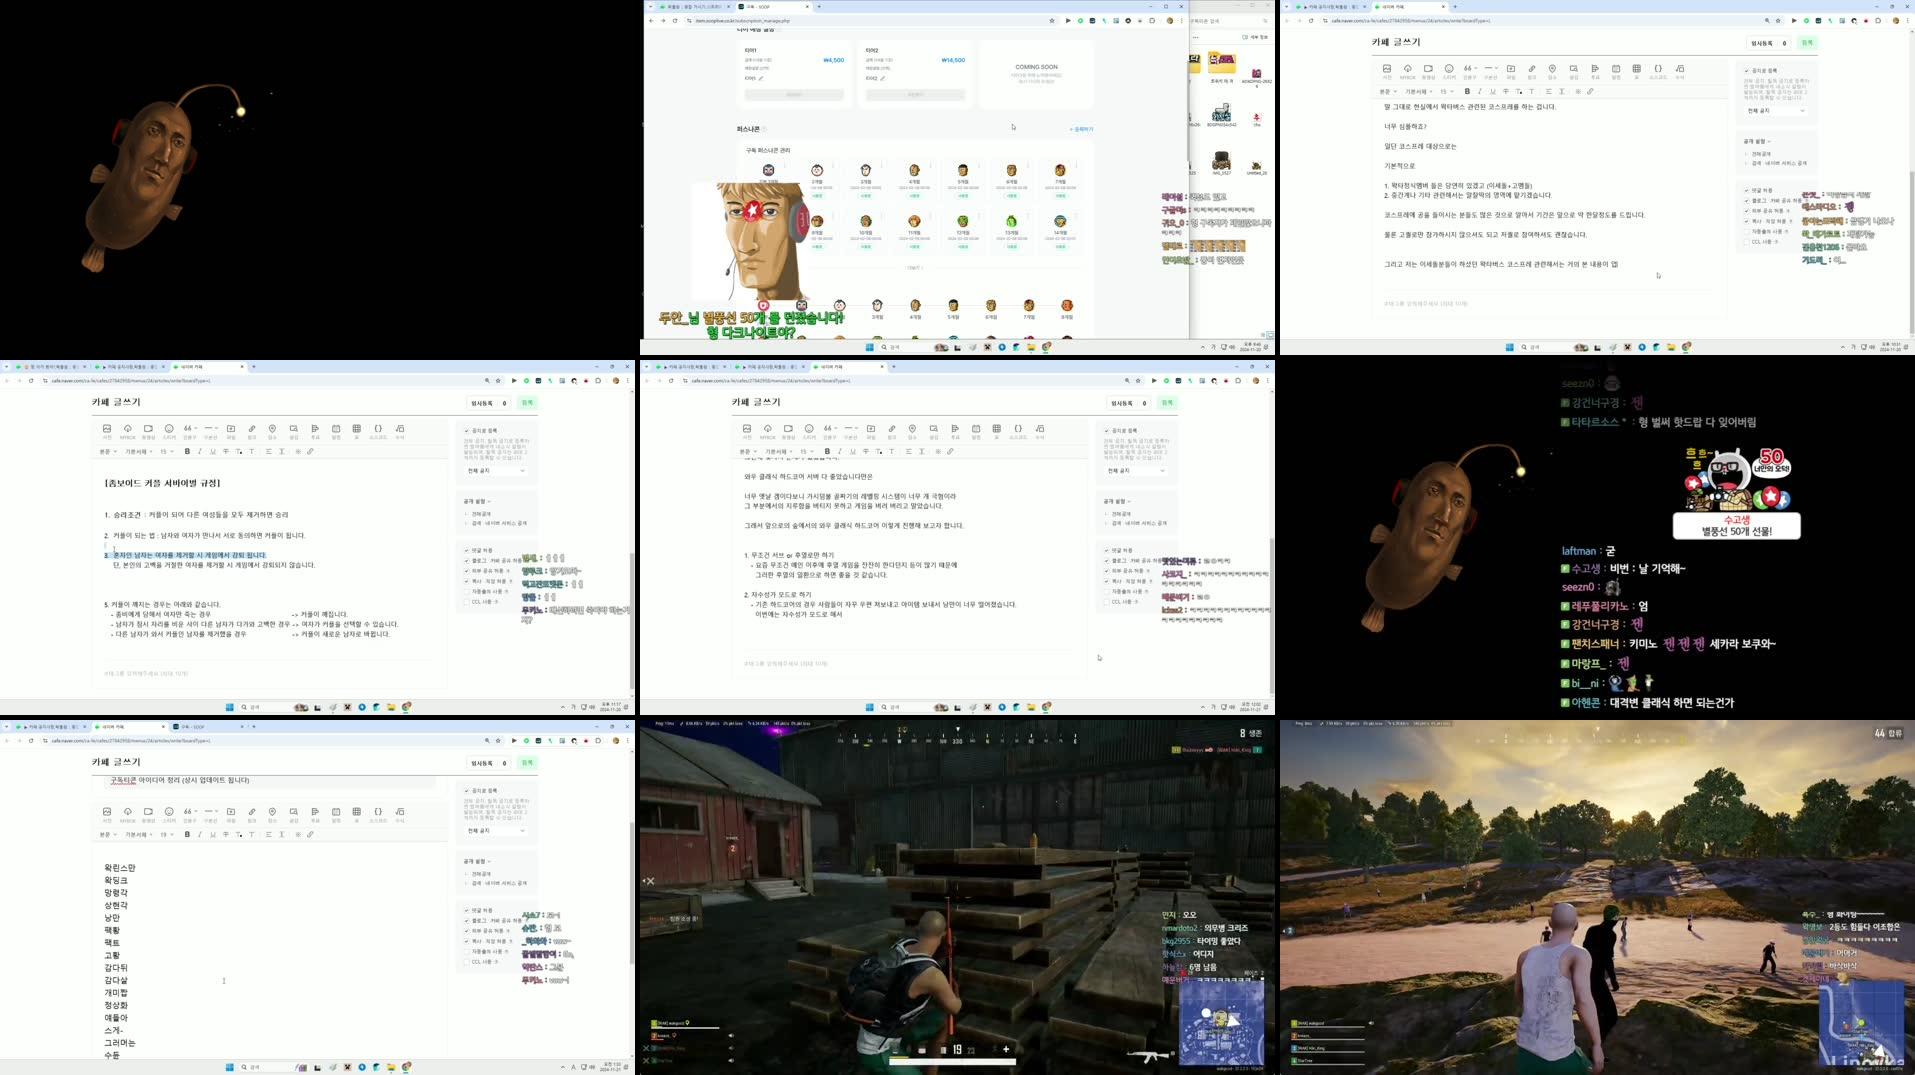Click the + 등록하기 link beside 퍼스나콘
Image resolution: width=1915 pixels, height=1075 pixels.
tap(1081, 129)
